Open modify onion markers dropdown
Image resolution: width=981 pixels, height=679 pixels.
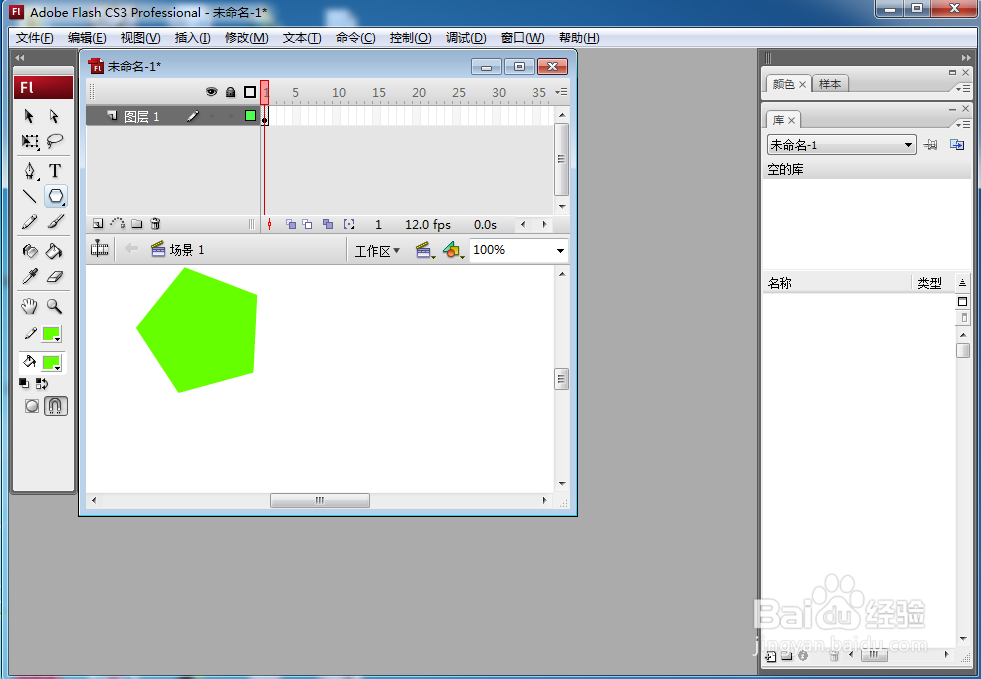(x=348, y=224)
